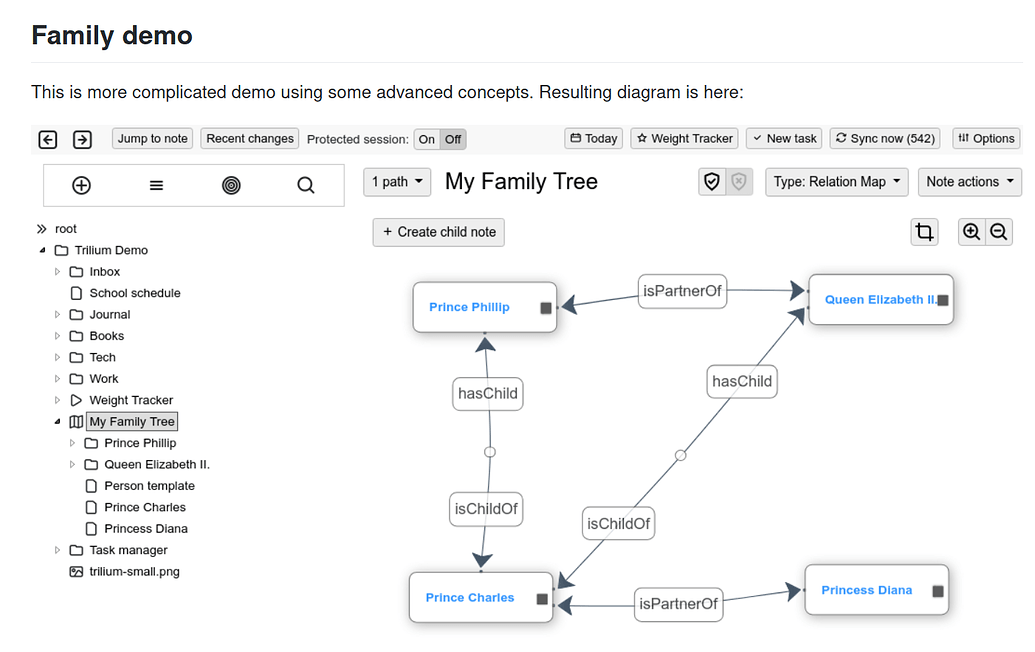Image resolution: width=1035 pixels, height=652 pixels.
Task: Unprotect the note with the crossed shield icon
Action: [x=739, y=182]
